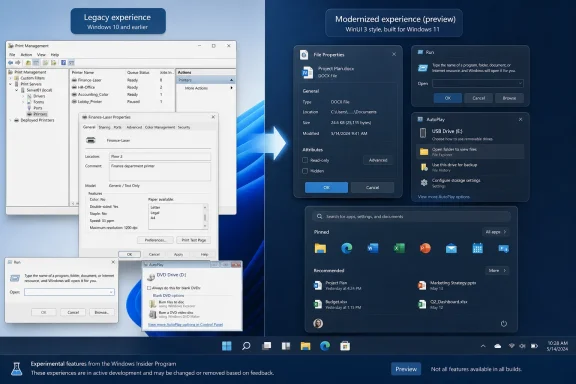This screenshot has width=576, height=384.
Task: Switch to the Sharing tab in Finance-Laser Properties
Action: 104,127
